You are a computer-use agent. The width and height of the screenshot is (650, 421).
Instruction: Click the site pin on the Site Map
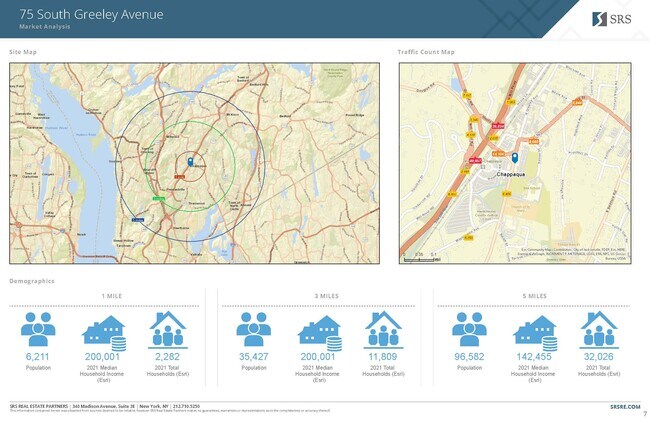tap(190, 162)
